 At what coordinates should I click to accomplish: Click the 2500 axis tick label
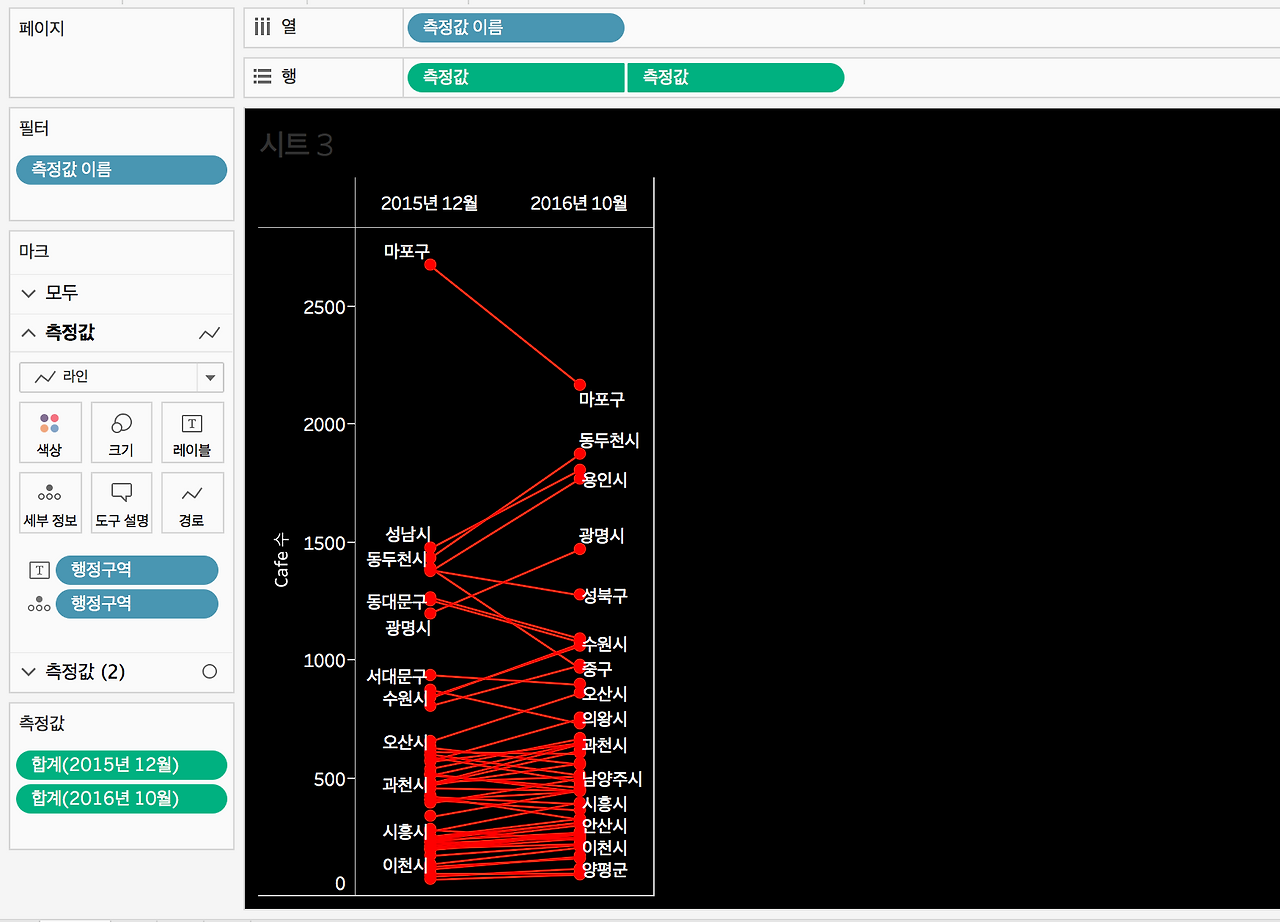coord(324,307)
